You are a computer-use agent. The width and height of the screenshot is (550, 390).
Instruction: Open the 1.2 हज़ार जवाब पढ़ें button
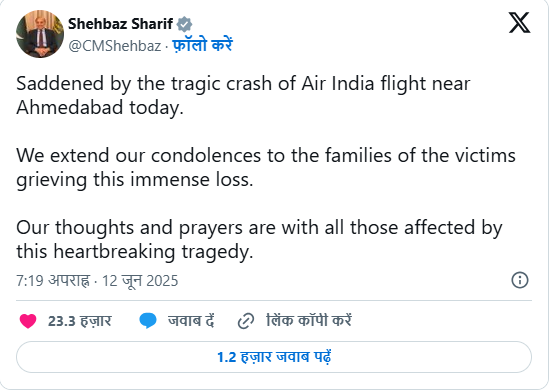click(x=274, y=357)
